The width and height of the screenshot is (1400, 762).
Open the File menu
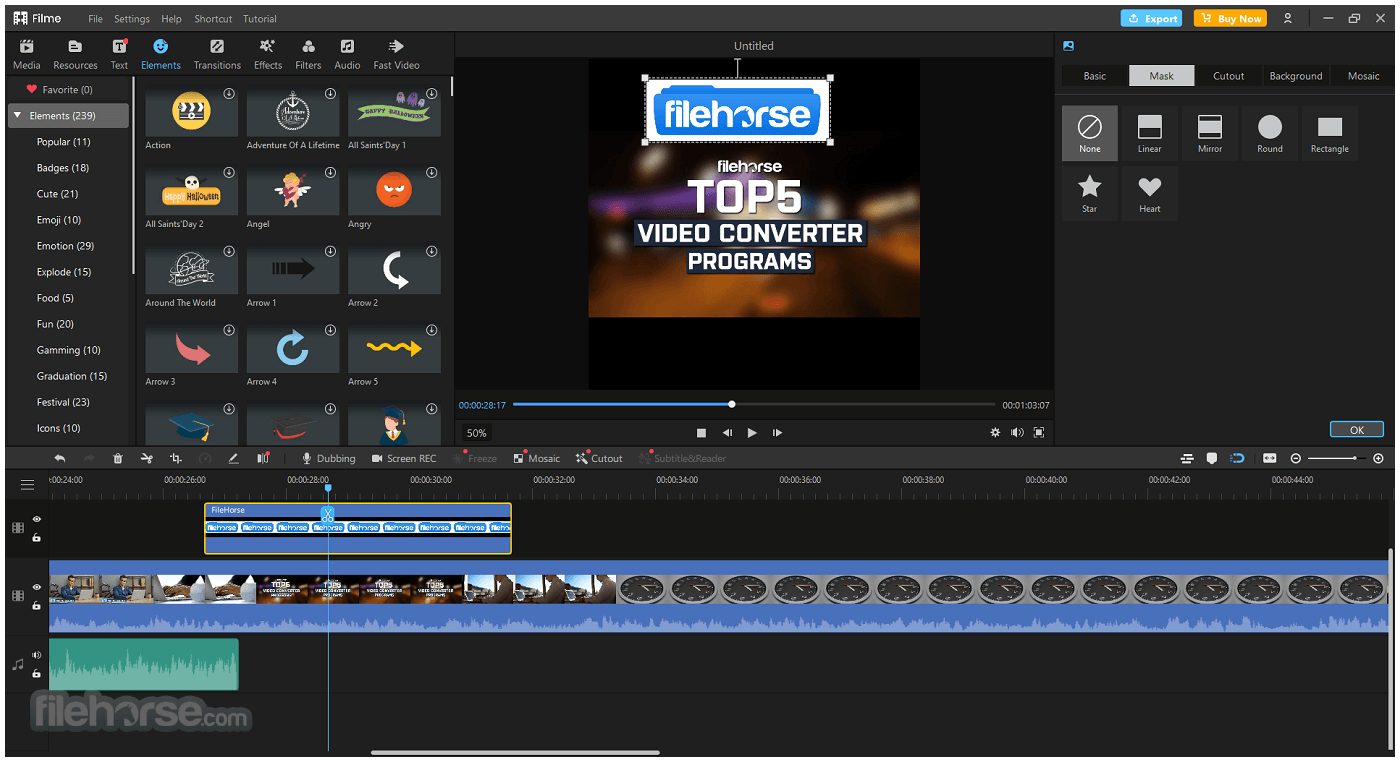[95, 19]
